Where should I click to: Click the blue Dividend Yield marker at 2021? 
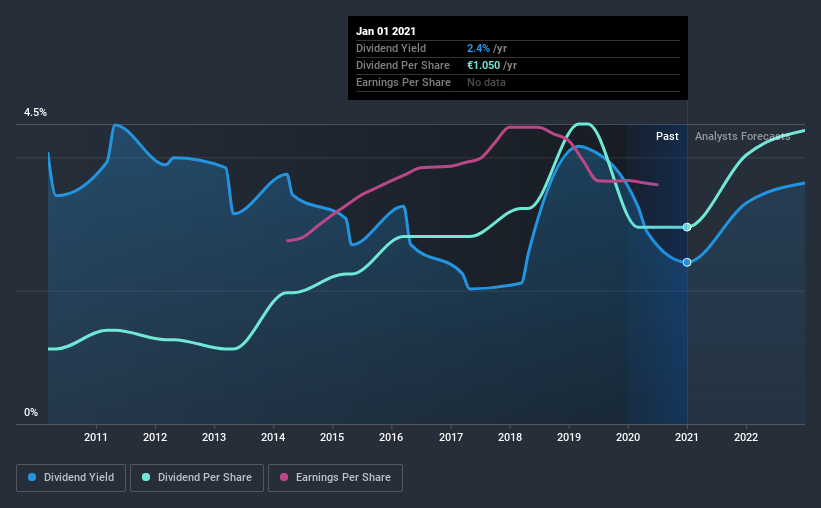coord(687,262)
